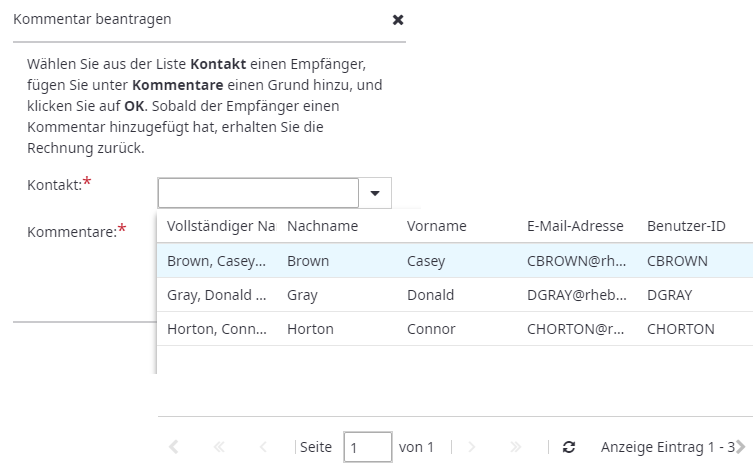This screenshot has height=473, width=753.
Task: Sort by the Benutzer-ID column header
Action: pos(686,226)
